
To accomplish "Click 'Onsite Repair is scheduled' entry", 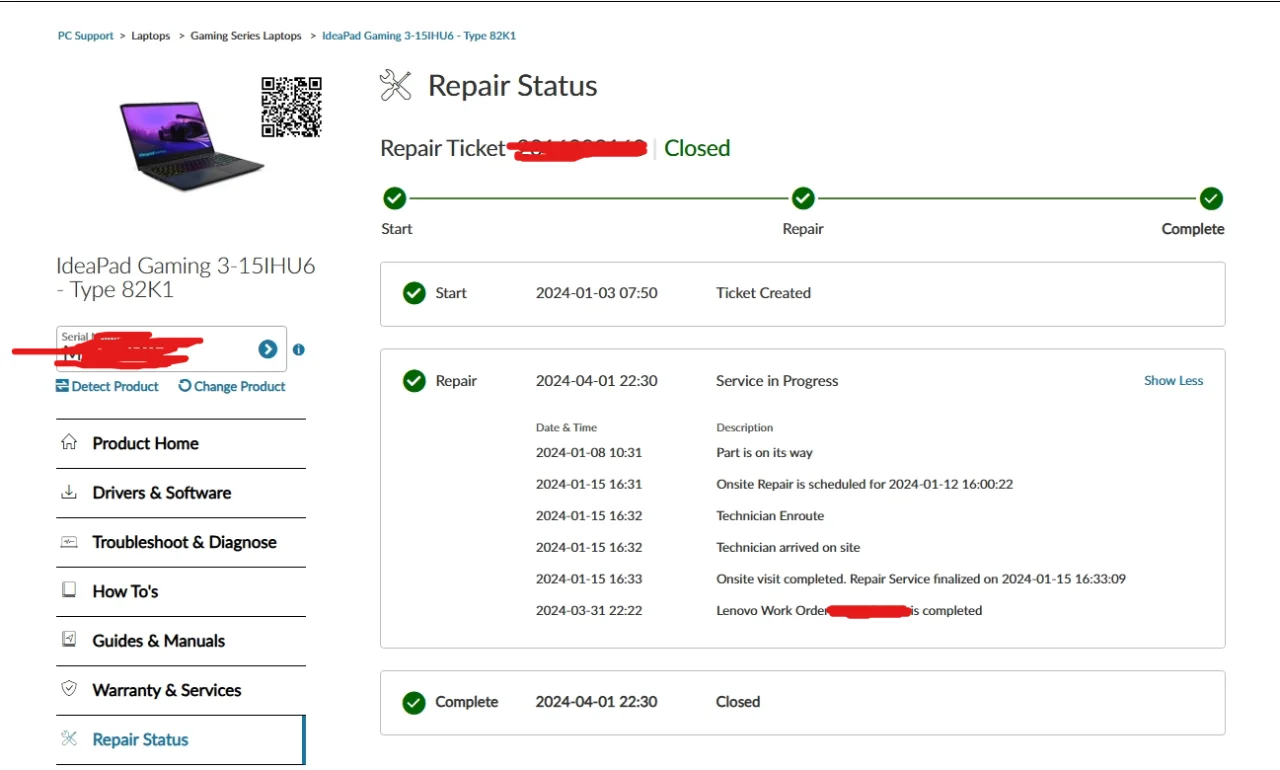I will click(865, 484).
